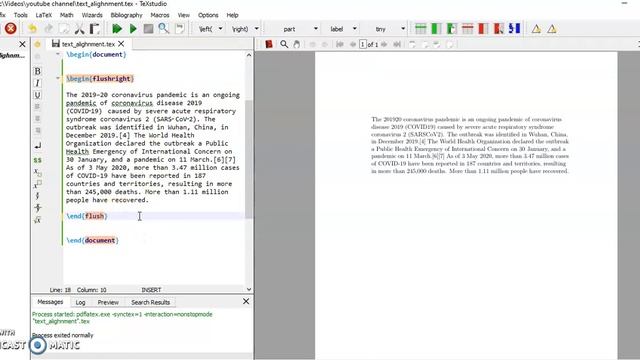This screenshot has width=640, height=360.
Task: Open the Help menu
Action: (x=232, y=15)
